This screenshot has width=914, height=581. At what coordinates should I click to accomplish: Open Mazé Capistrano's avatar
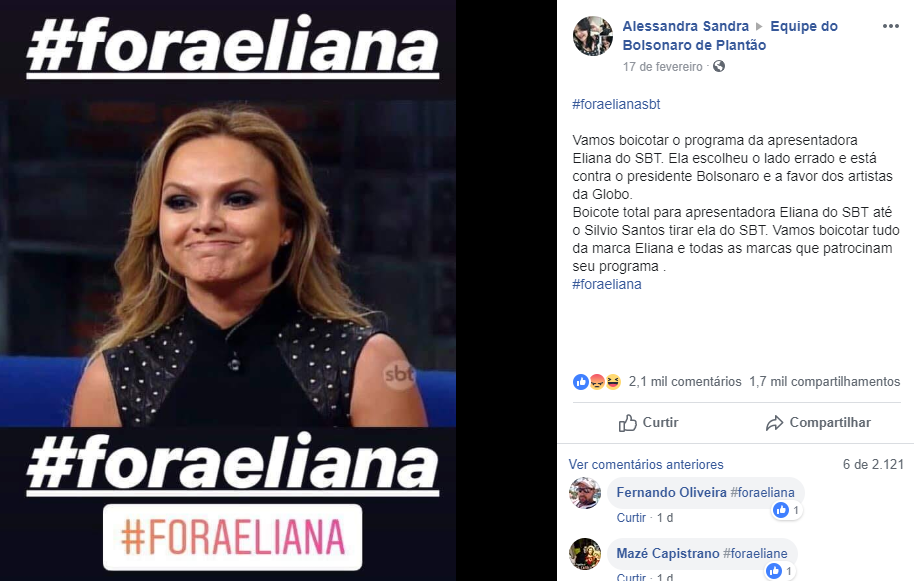[x=585, y=554]
